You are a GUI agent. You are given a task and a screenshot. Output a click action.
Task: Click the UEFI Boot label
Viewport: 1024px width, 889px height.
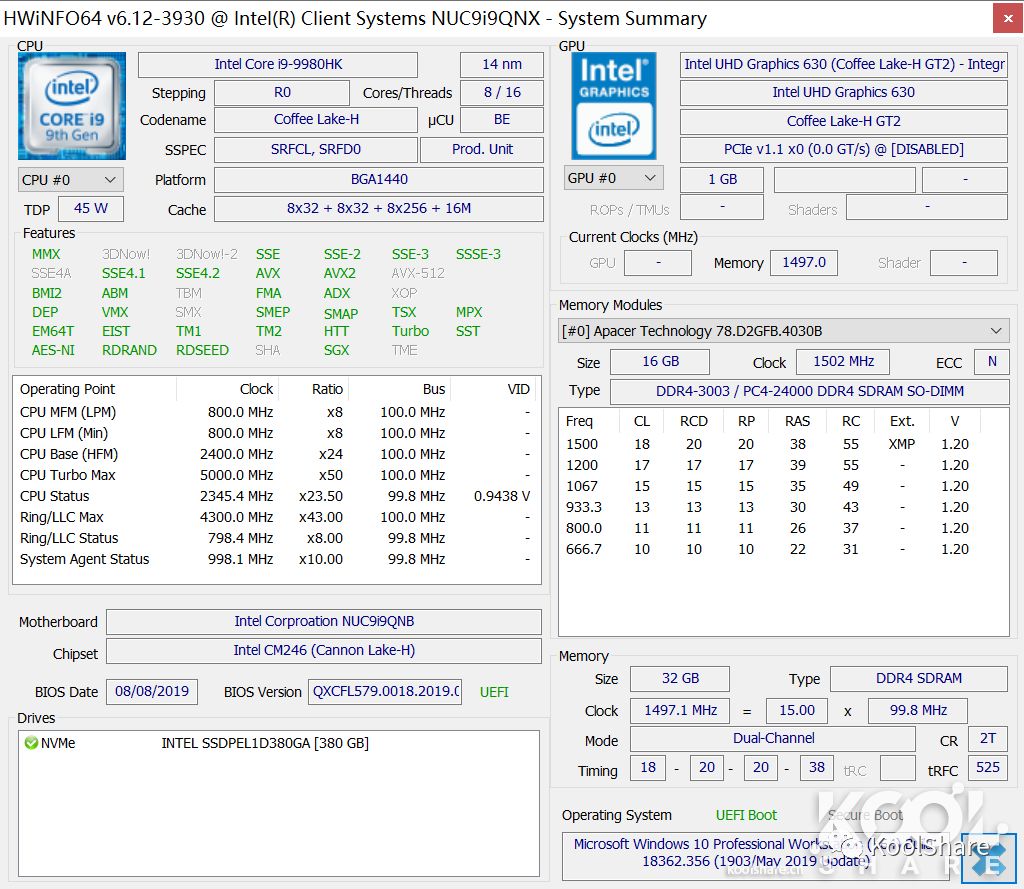coord(746,816)
